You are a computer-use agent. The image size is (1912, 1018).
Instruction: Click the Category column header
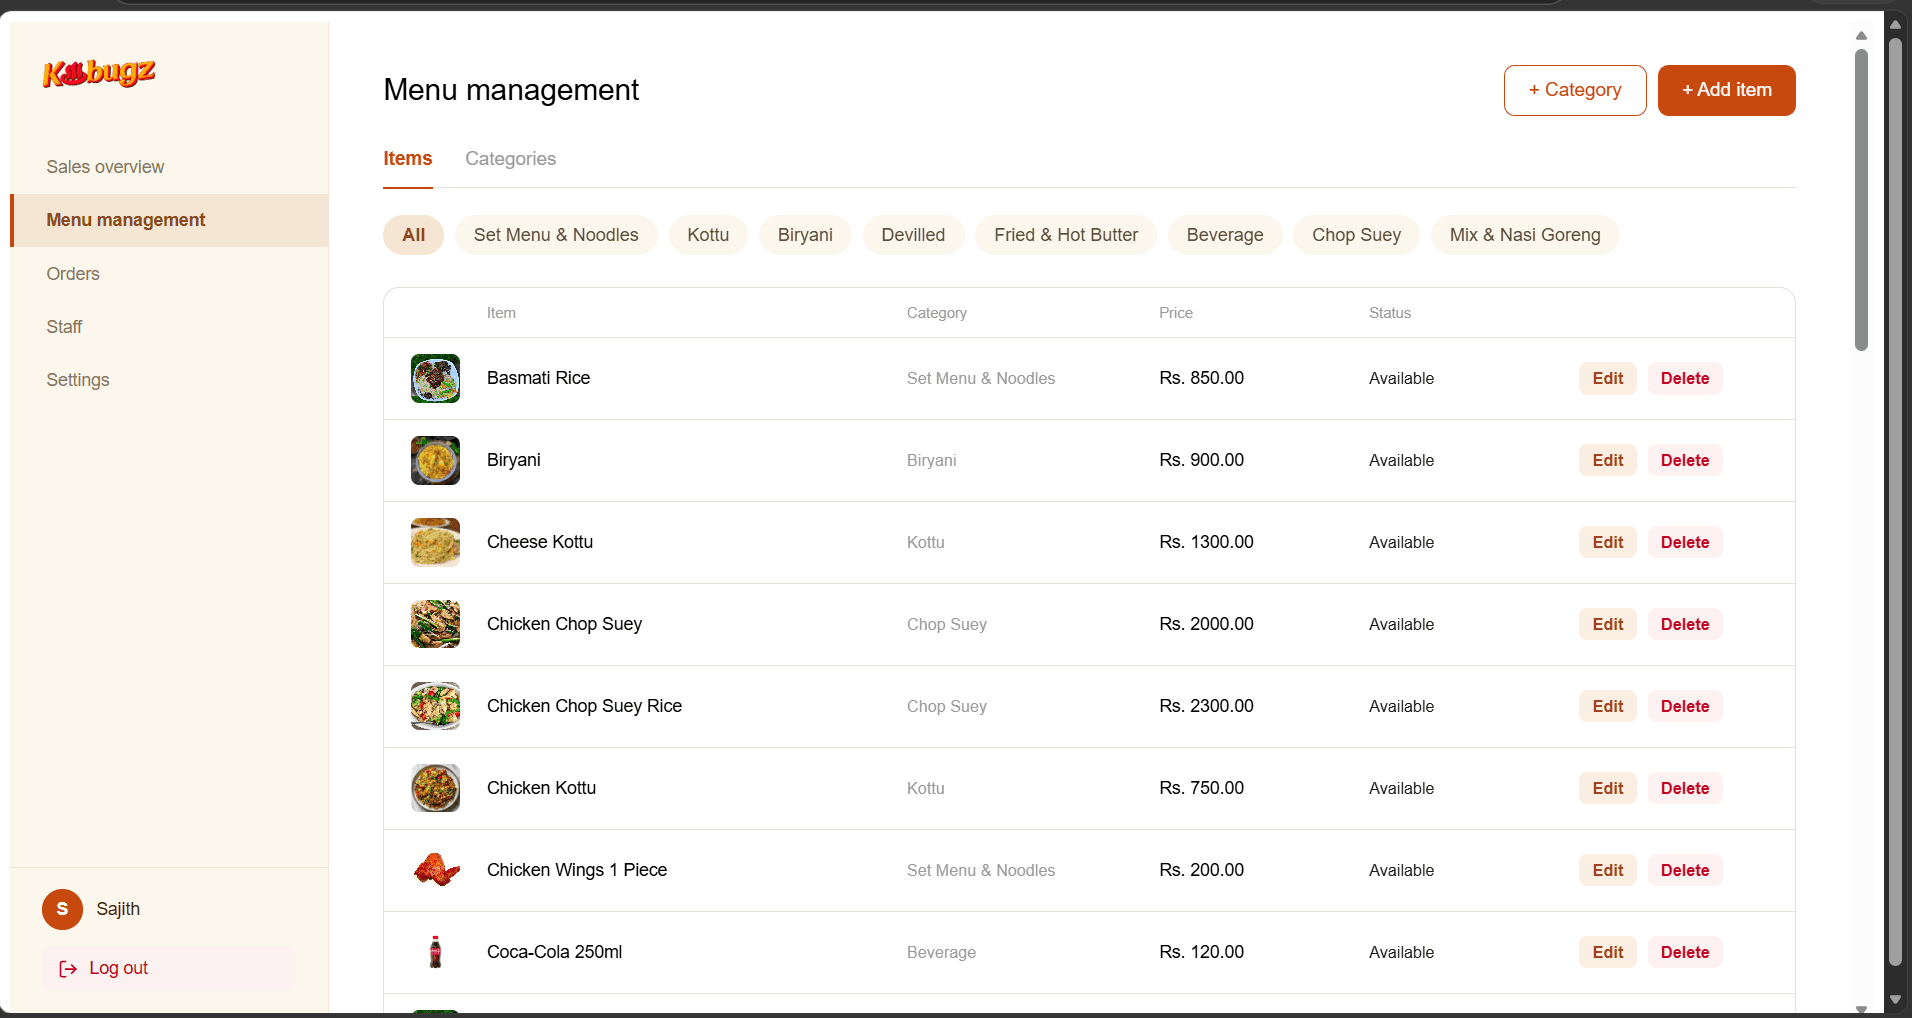pyautogui.click(x=936, y=313)
